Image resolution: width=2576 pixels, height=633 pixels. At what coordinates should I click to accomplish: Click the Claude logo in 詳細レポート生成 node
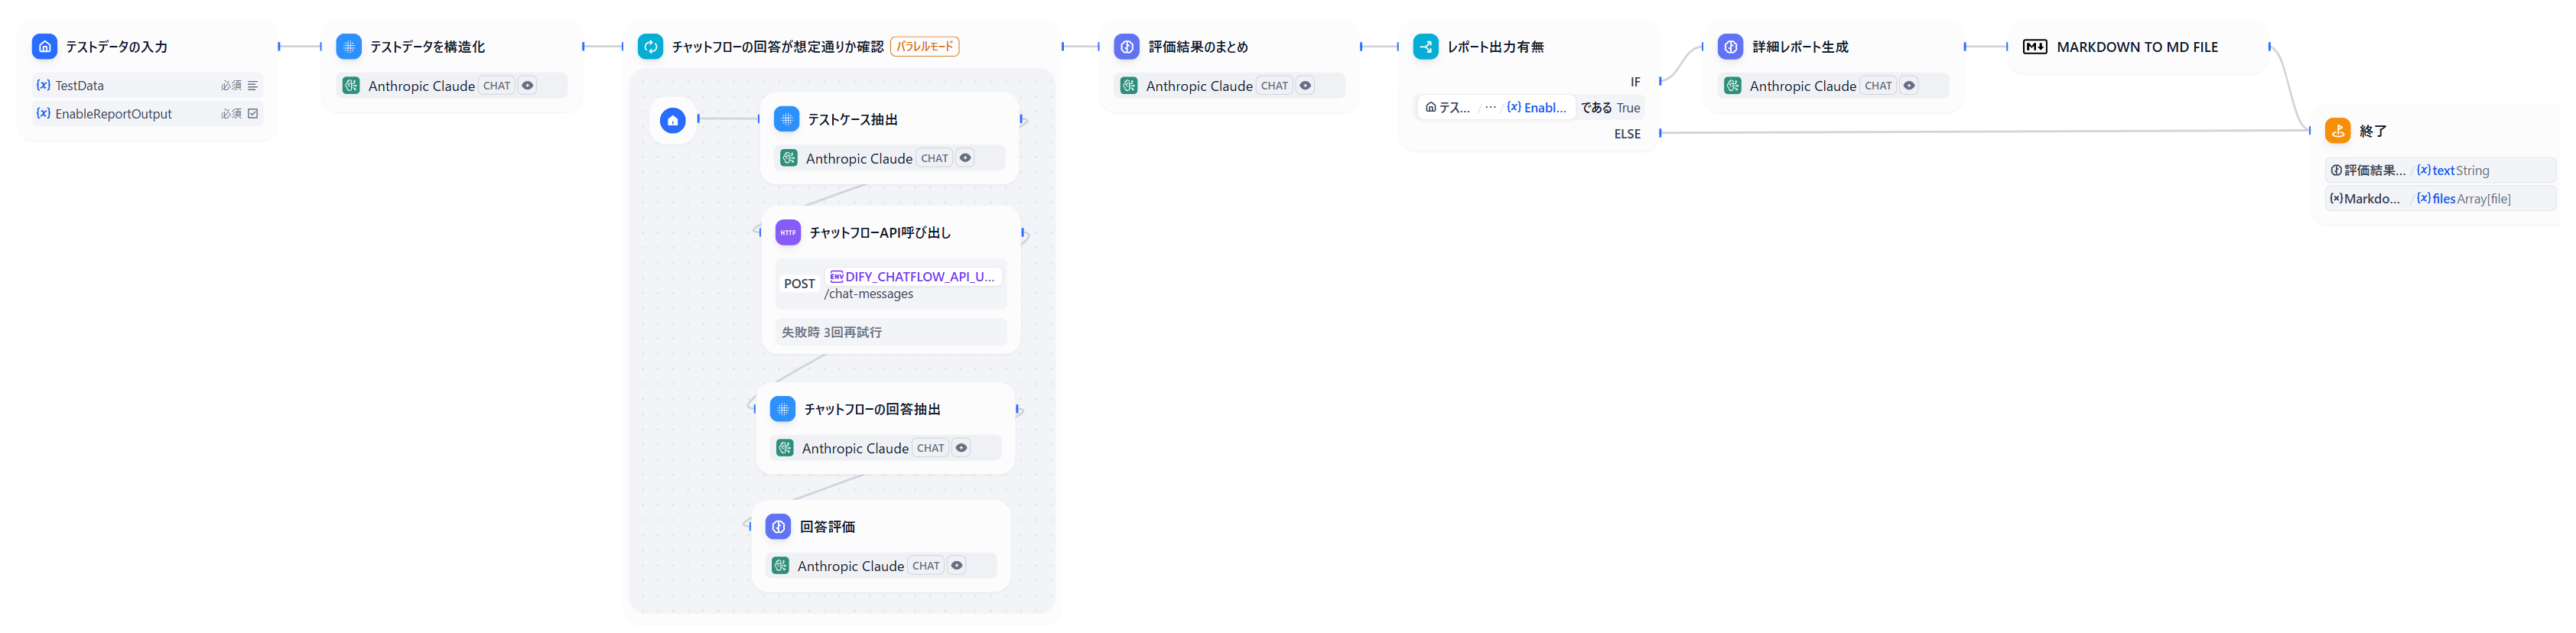(1733, 86)
